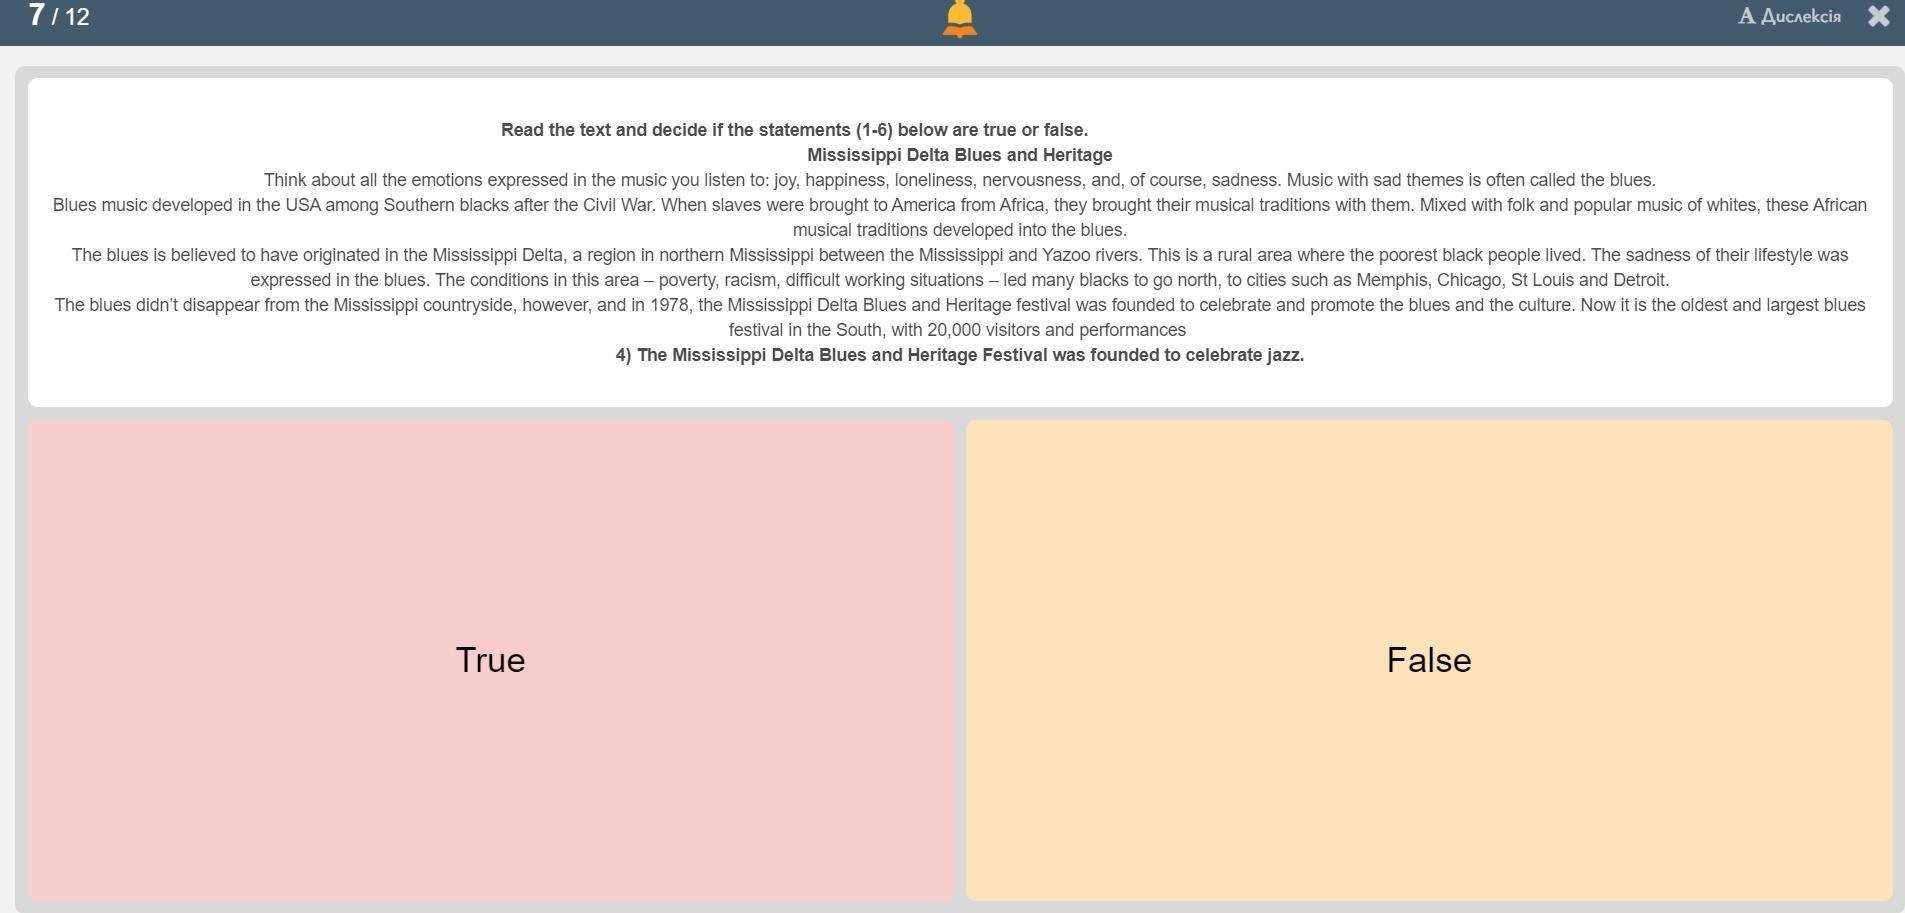Click the 'Mississippi Delta Blues and Heritage' title
The width and height of the screenshot is (1905, 913).
pyautogui.click(x=959, y=155)
